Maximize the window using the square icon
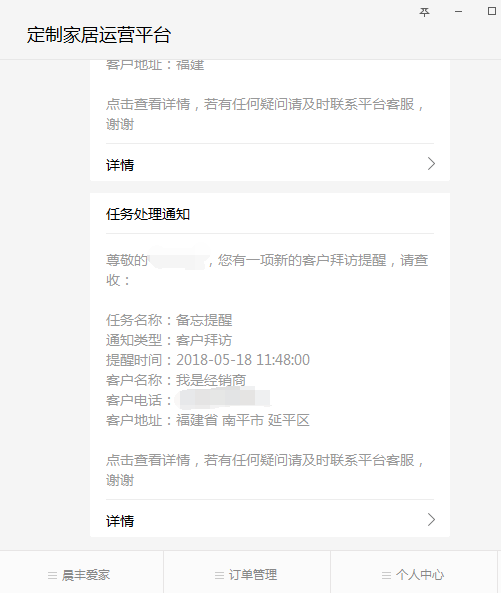Screen dimensions: 501x593 (492, 11)
